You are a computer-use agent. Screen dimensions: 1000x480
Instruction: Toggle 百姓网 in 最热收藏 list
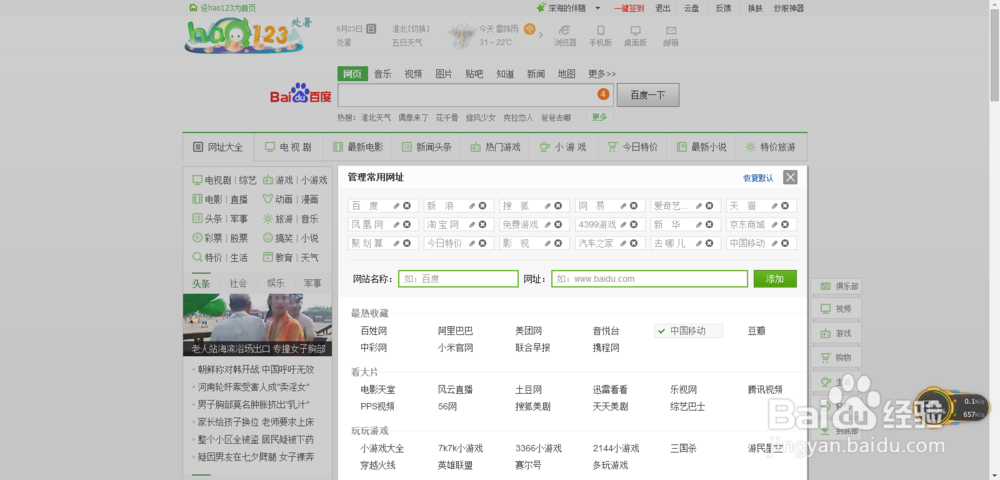(374, 331)
